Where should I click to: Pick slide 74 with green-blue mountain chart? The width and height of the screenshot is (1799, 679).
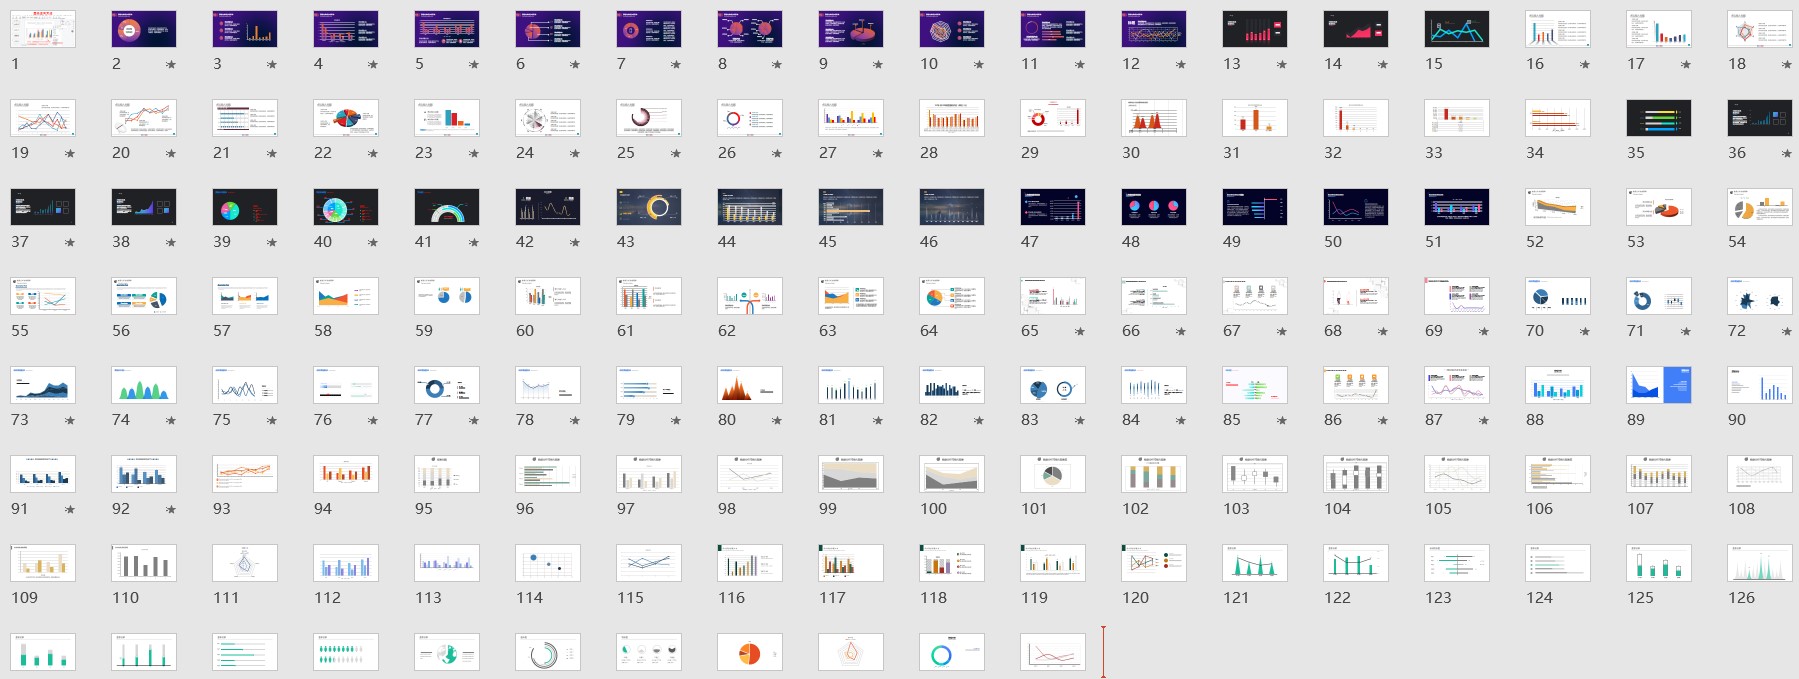click(144, 385)
